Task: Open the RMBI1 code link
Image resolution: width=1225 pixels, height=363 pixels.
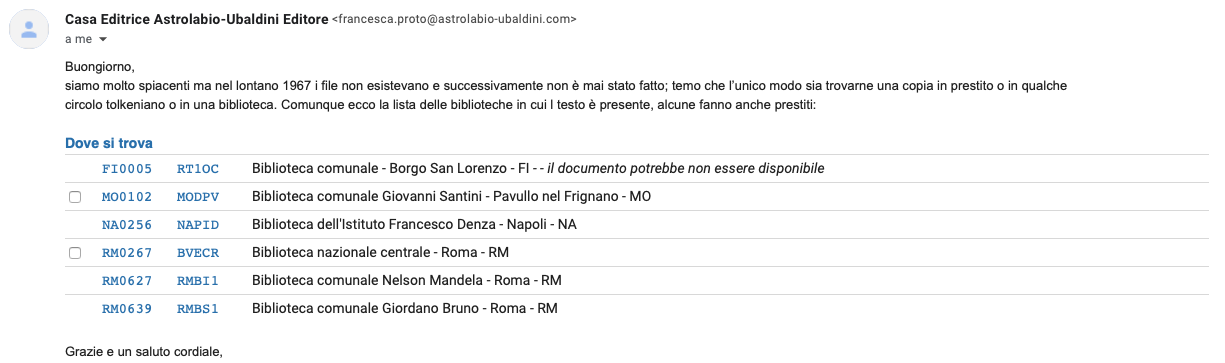Action: pos(198,281)
